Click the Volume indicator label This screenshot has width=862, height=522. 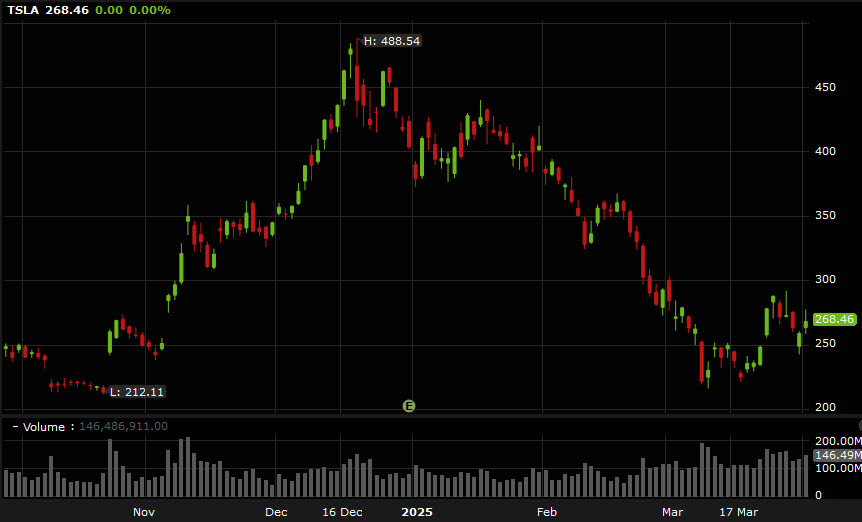(43, 426)
